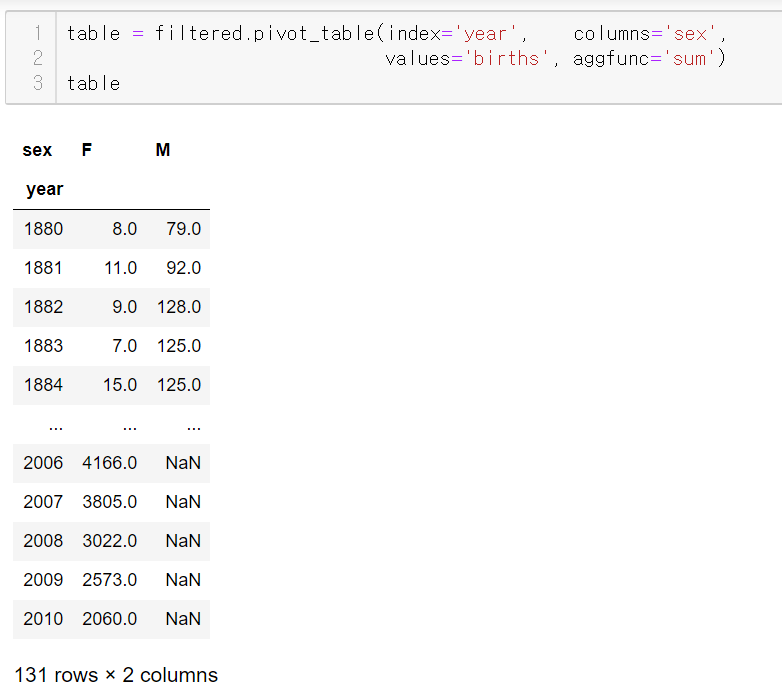Image resolution: width=782 pixels, height=687 pixels.
Task: Click line number 2 in the gutter
Action: [x=38, y=58]
